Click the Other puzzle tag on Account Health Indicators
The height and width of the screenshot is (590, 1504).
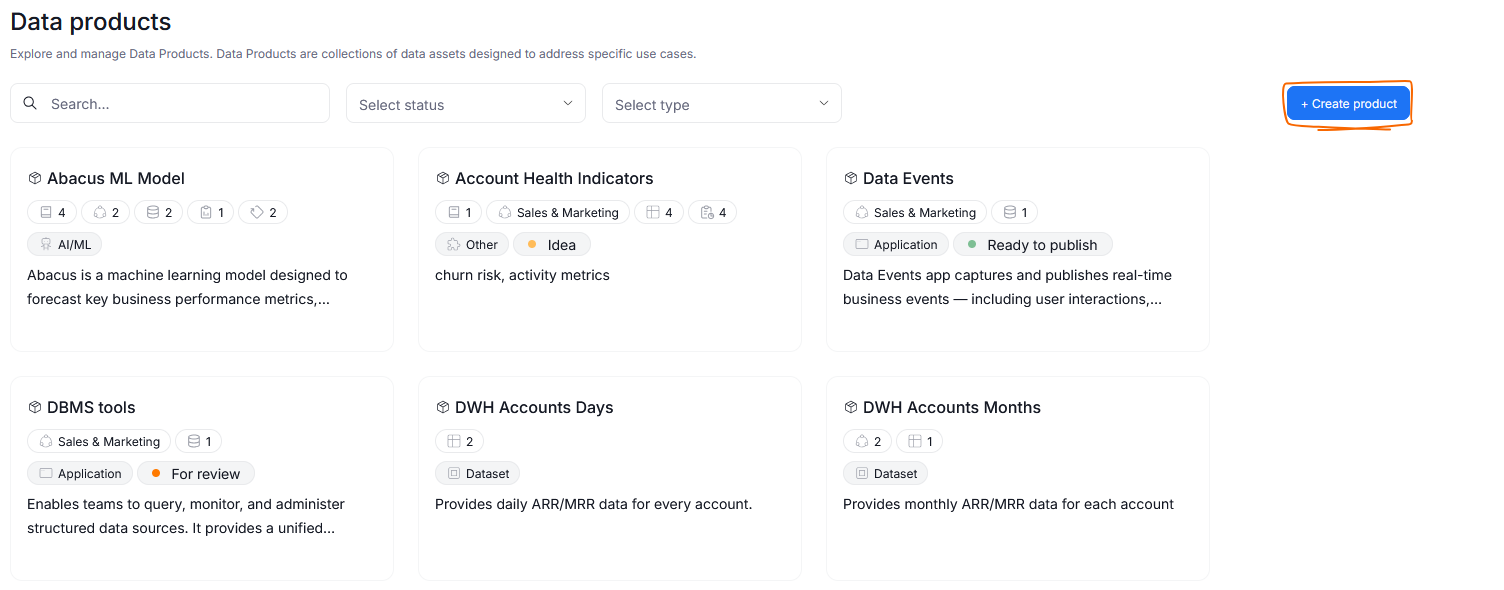pyautogui.click(x=472, y=244)
